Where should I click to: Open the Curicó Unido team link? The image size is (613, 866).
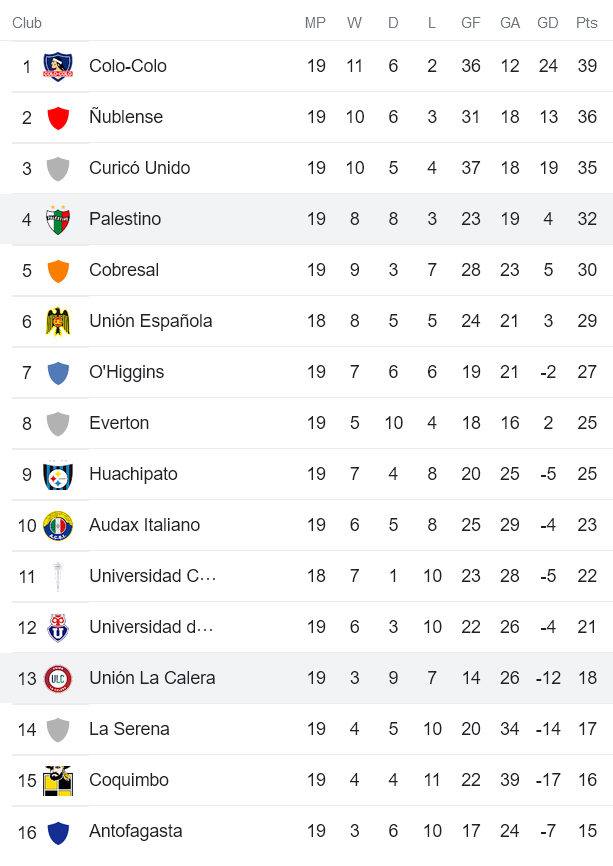[139, 168]
